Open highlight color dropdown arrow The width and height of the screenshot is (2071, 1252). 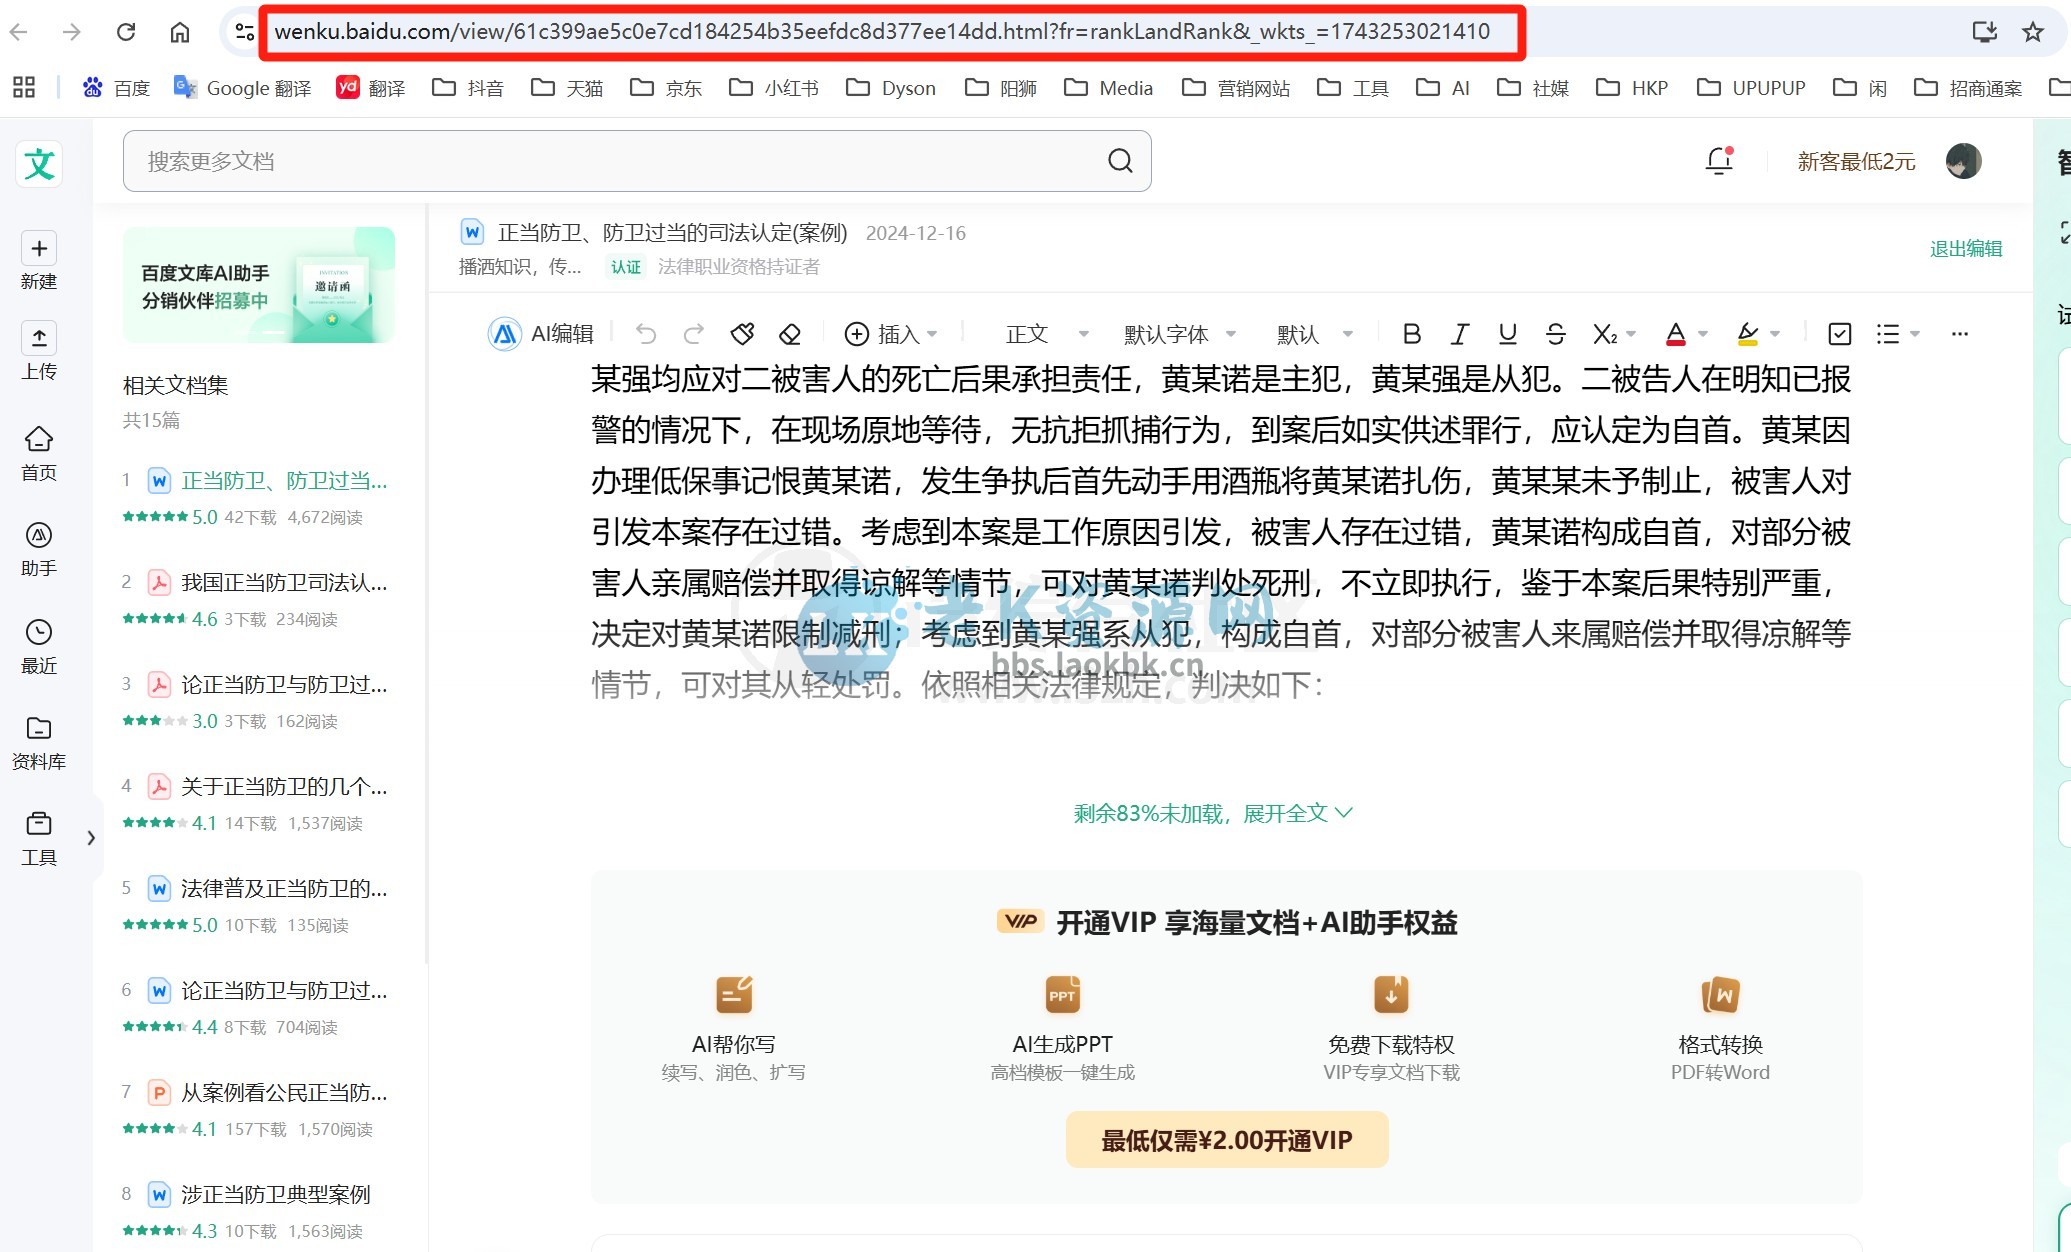(1775, 334)
